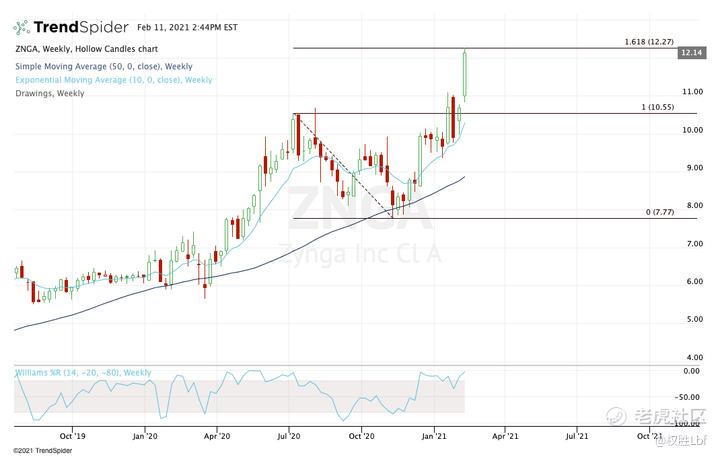Click the Jul '21 date axis label

[x=577, y=436]
